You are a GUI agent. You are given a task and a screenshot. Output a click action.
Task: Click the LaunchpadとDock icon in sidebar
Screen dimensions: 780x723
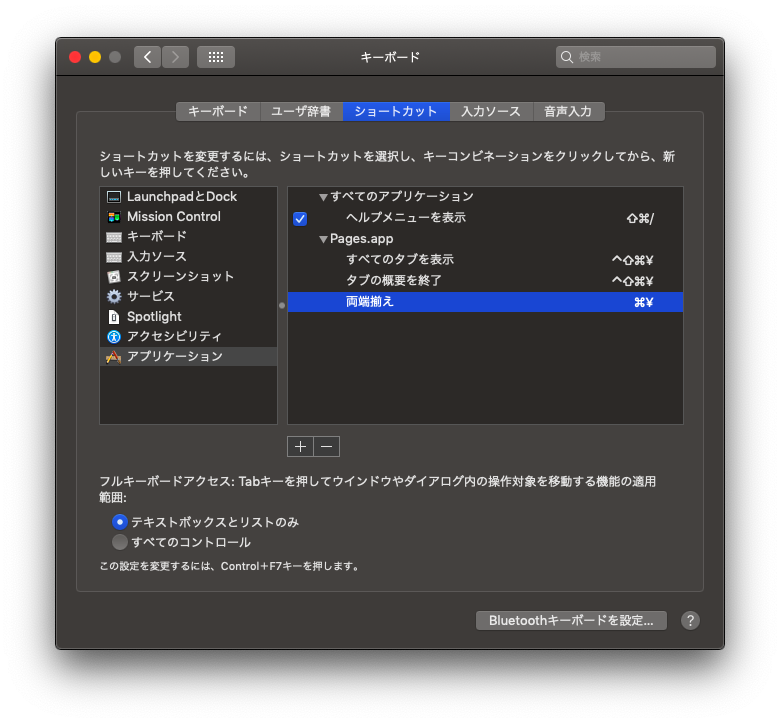(113, 197)
